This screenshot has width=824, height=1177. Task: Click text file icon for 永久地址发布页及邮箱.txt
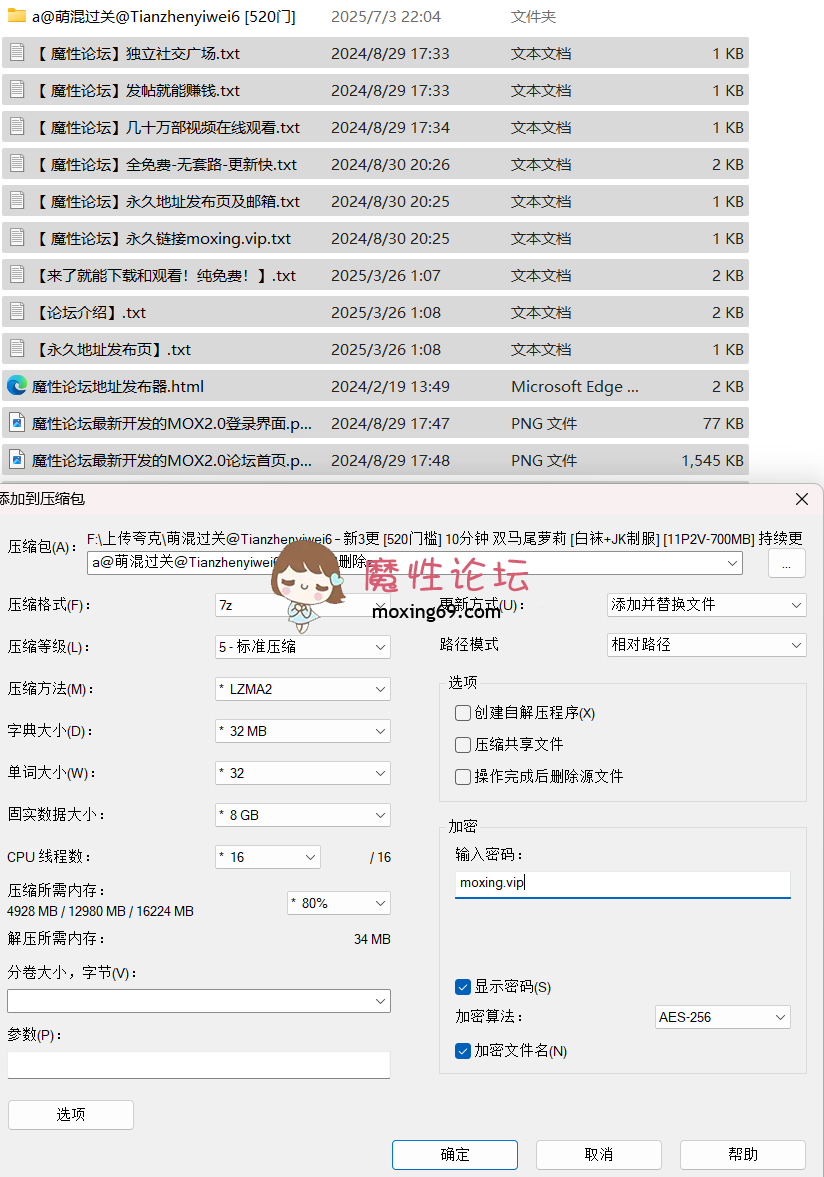[17, 201]
